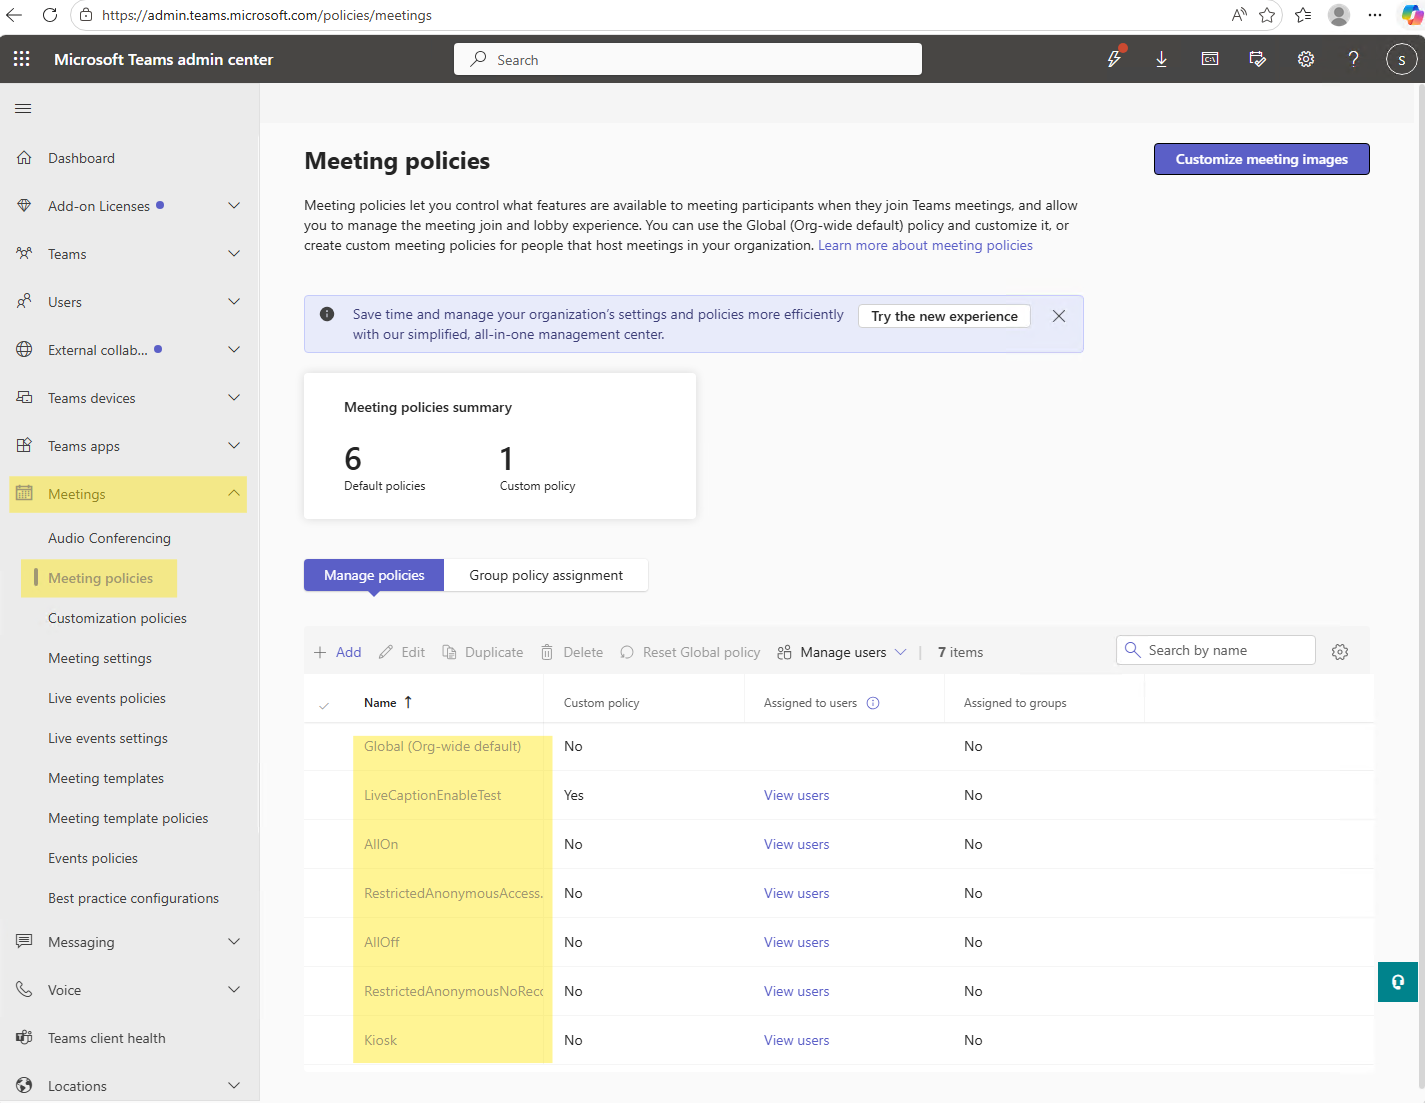The height and width of the screenshot is (1103, 1425).
Task: Open the app launcher waffle icon
Action: pos(22,59)
